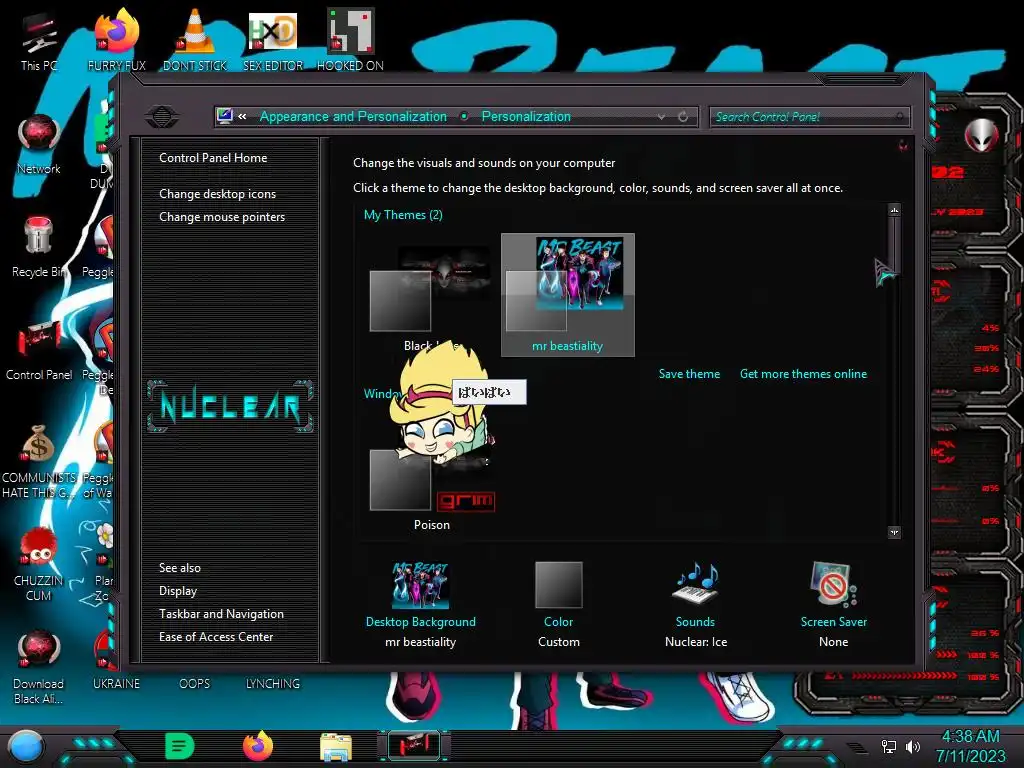1024x768 pixels.
Task: Open Taskbar and Navigation link
Action: click(221, 614)
